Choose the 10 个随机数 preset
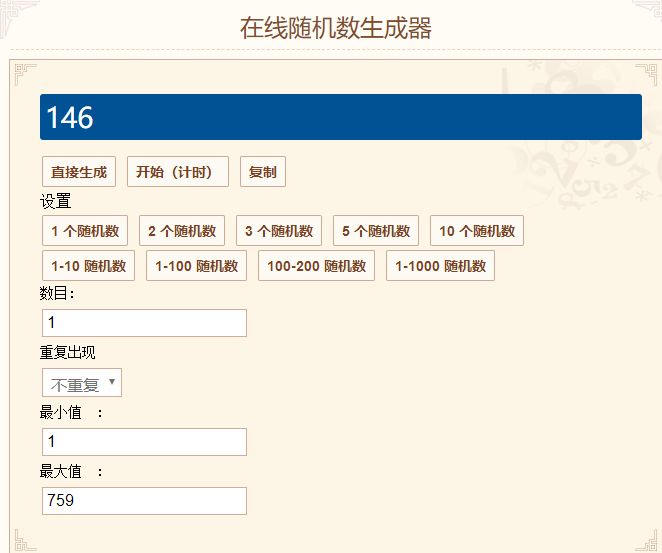 477,230
